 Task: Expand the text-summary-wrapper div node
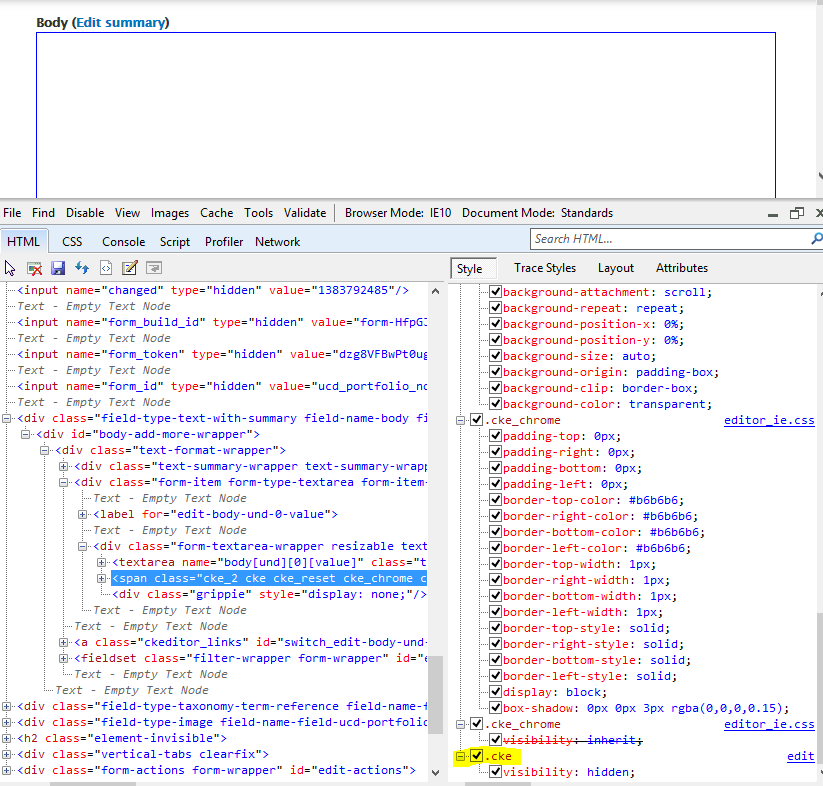(63, 466)
